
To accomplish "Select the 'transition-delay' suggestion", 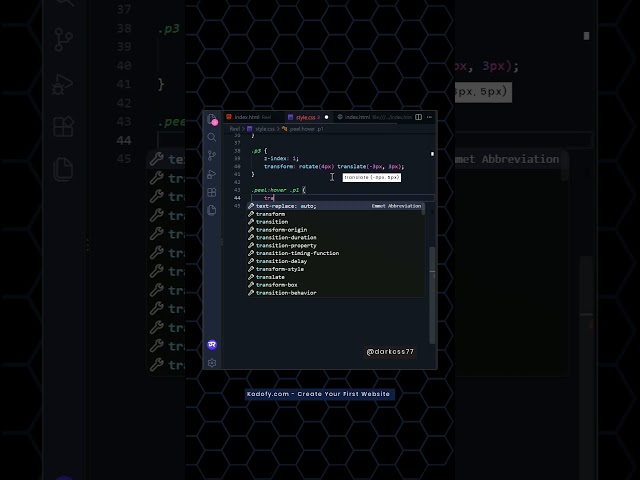I will pos(336,261).
